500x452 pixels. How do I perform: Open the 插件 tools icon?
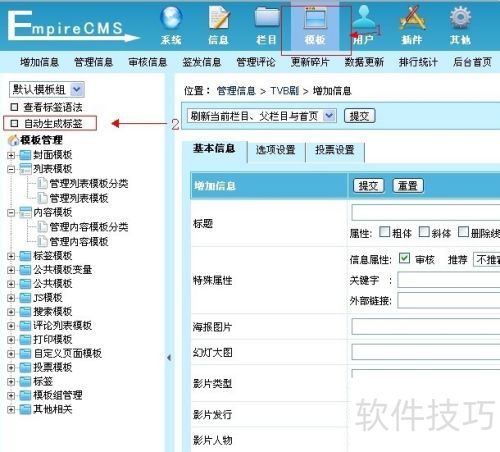coord(413,17)
